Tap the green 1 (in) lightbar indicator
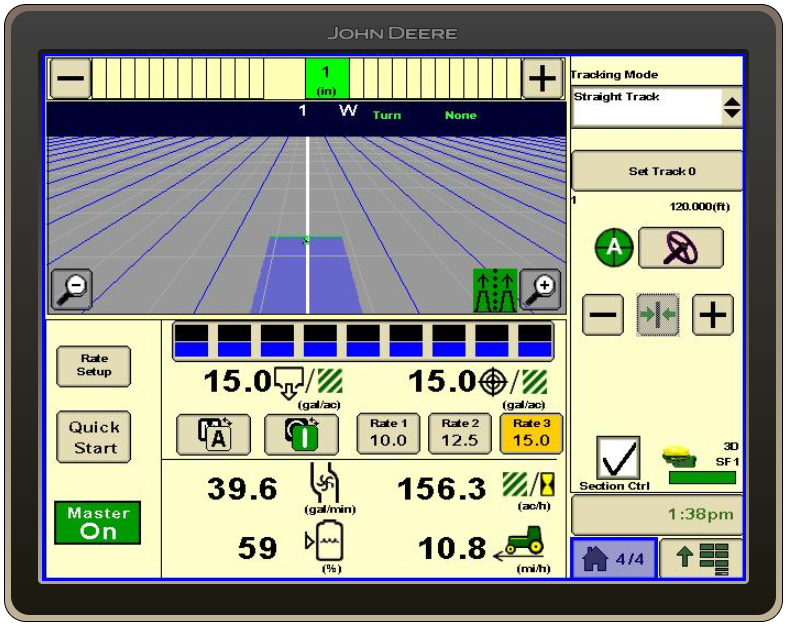Screen dimensions: 788x627 [x=327, y=78]
